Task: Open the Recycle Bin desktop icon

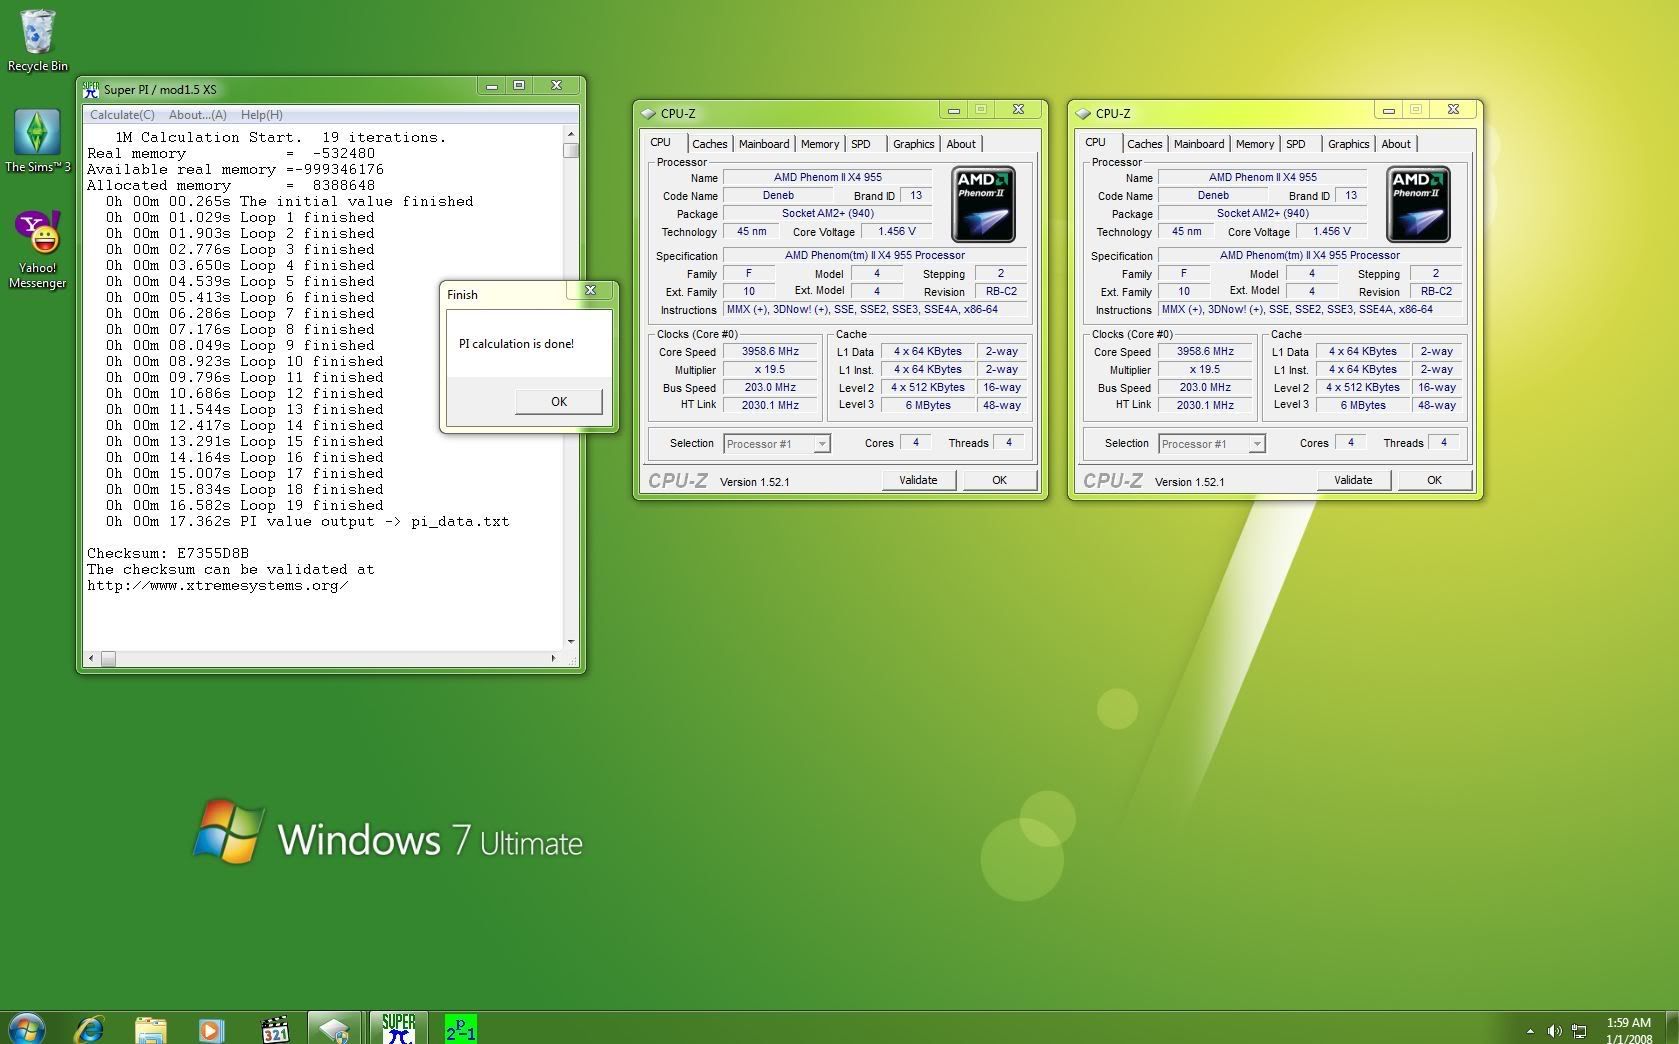Action: coord(37,40)
